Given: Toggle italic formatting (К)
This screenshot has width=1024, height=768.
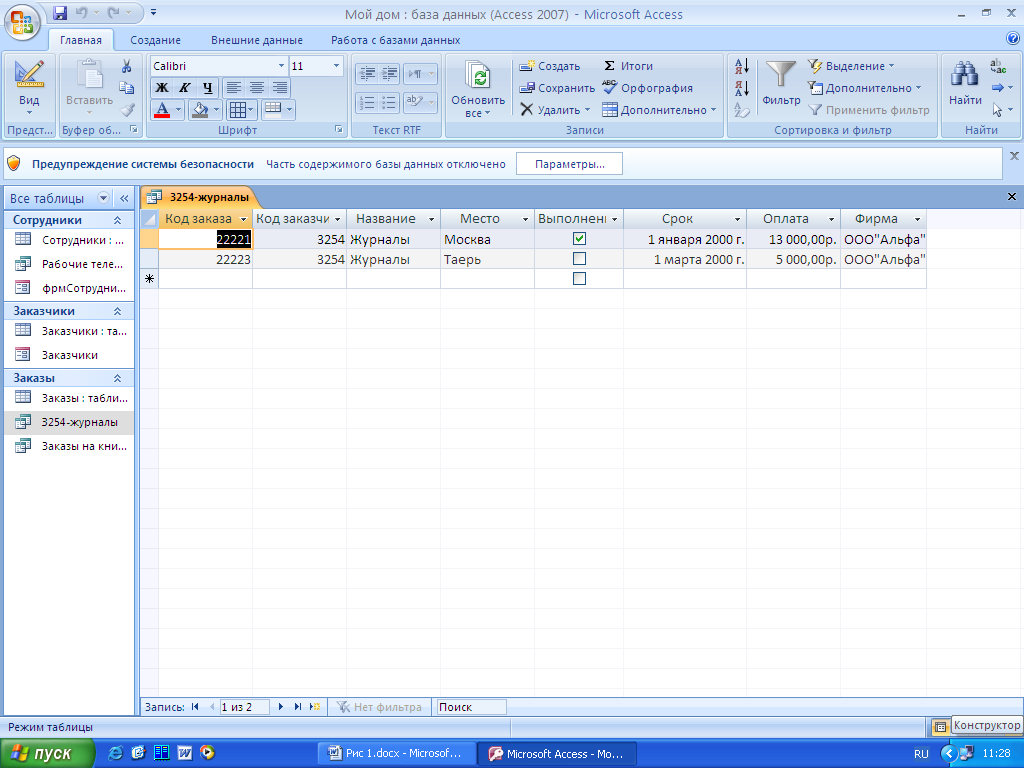Looking at the screenshot, I should [x=185, y=88].
